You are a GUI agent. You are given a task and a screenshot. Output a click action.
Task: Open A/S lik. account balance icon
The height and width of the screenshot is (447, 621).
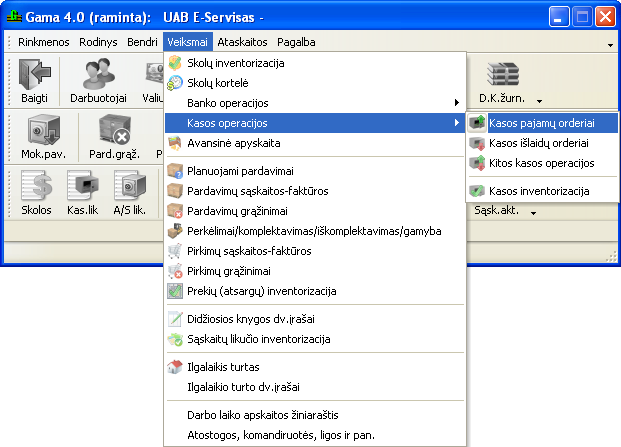(x=130, y=185)
